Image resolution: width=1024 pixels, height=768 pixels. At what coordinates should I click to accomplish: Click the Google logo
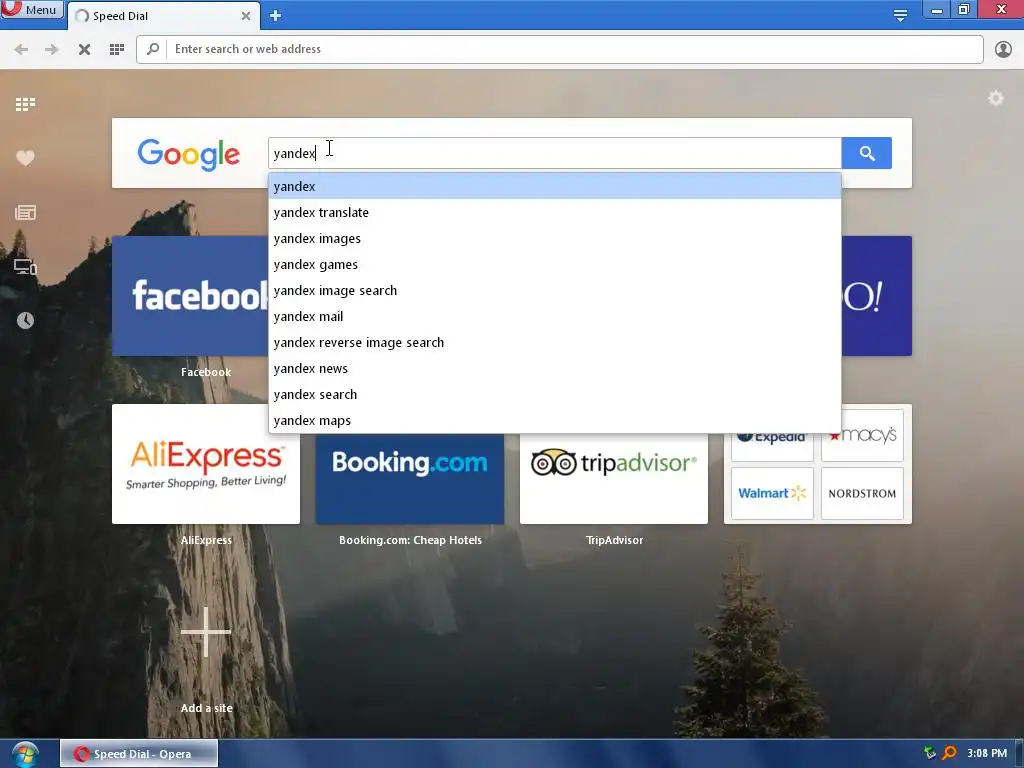click(189, 154)
